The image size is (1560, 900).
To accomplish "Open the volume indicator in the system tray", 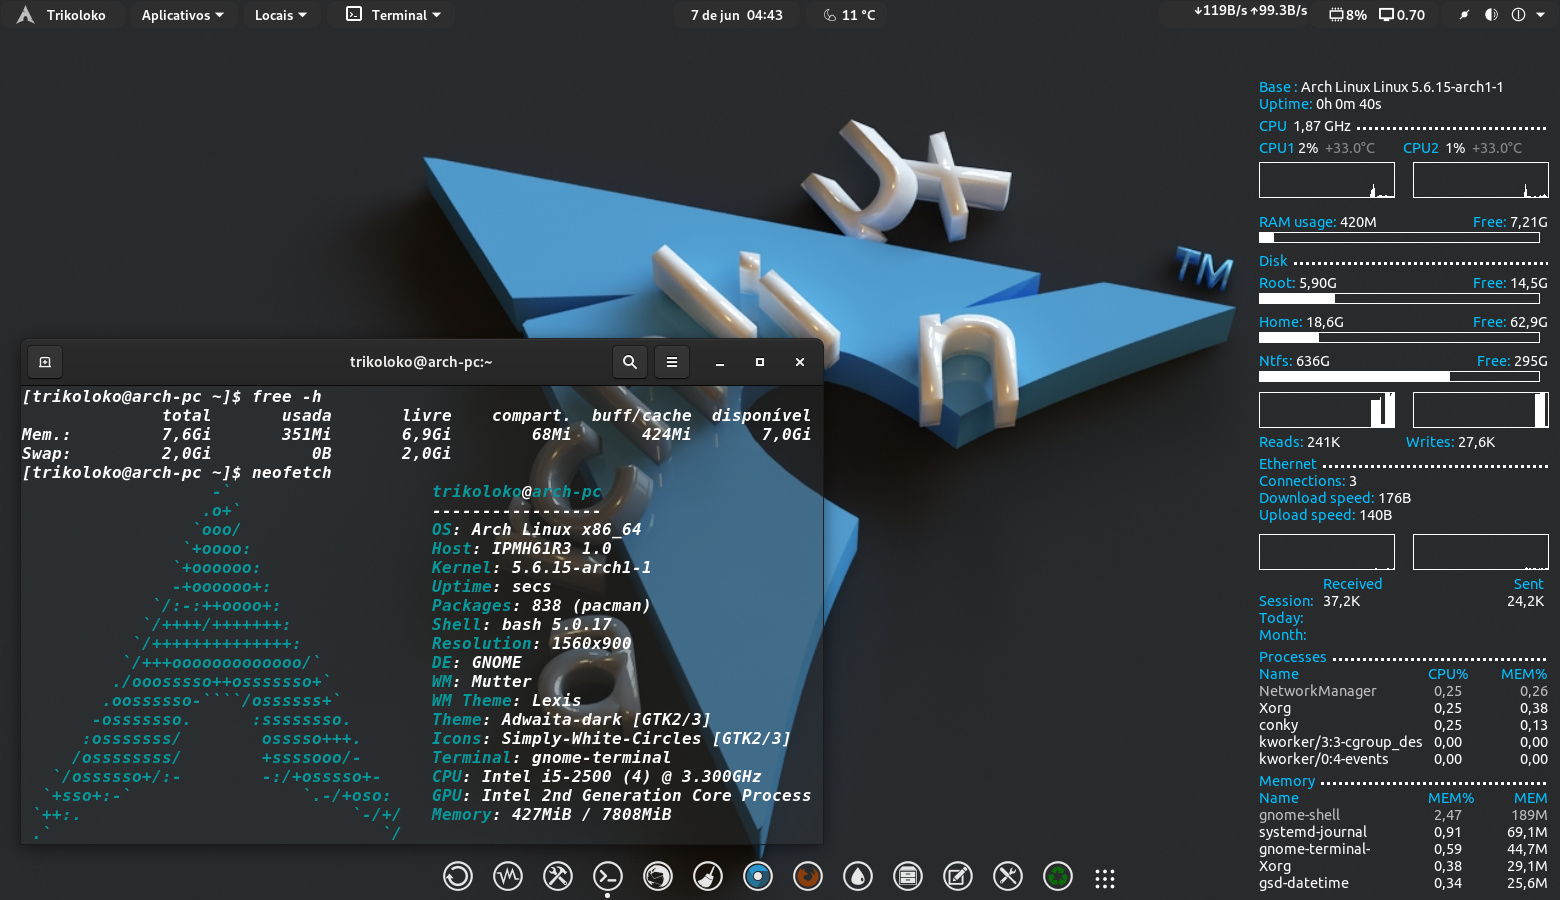I will click(1491, 15).
